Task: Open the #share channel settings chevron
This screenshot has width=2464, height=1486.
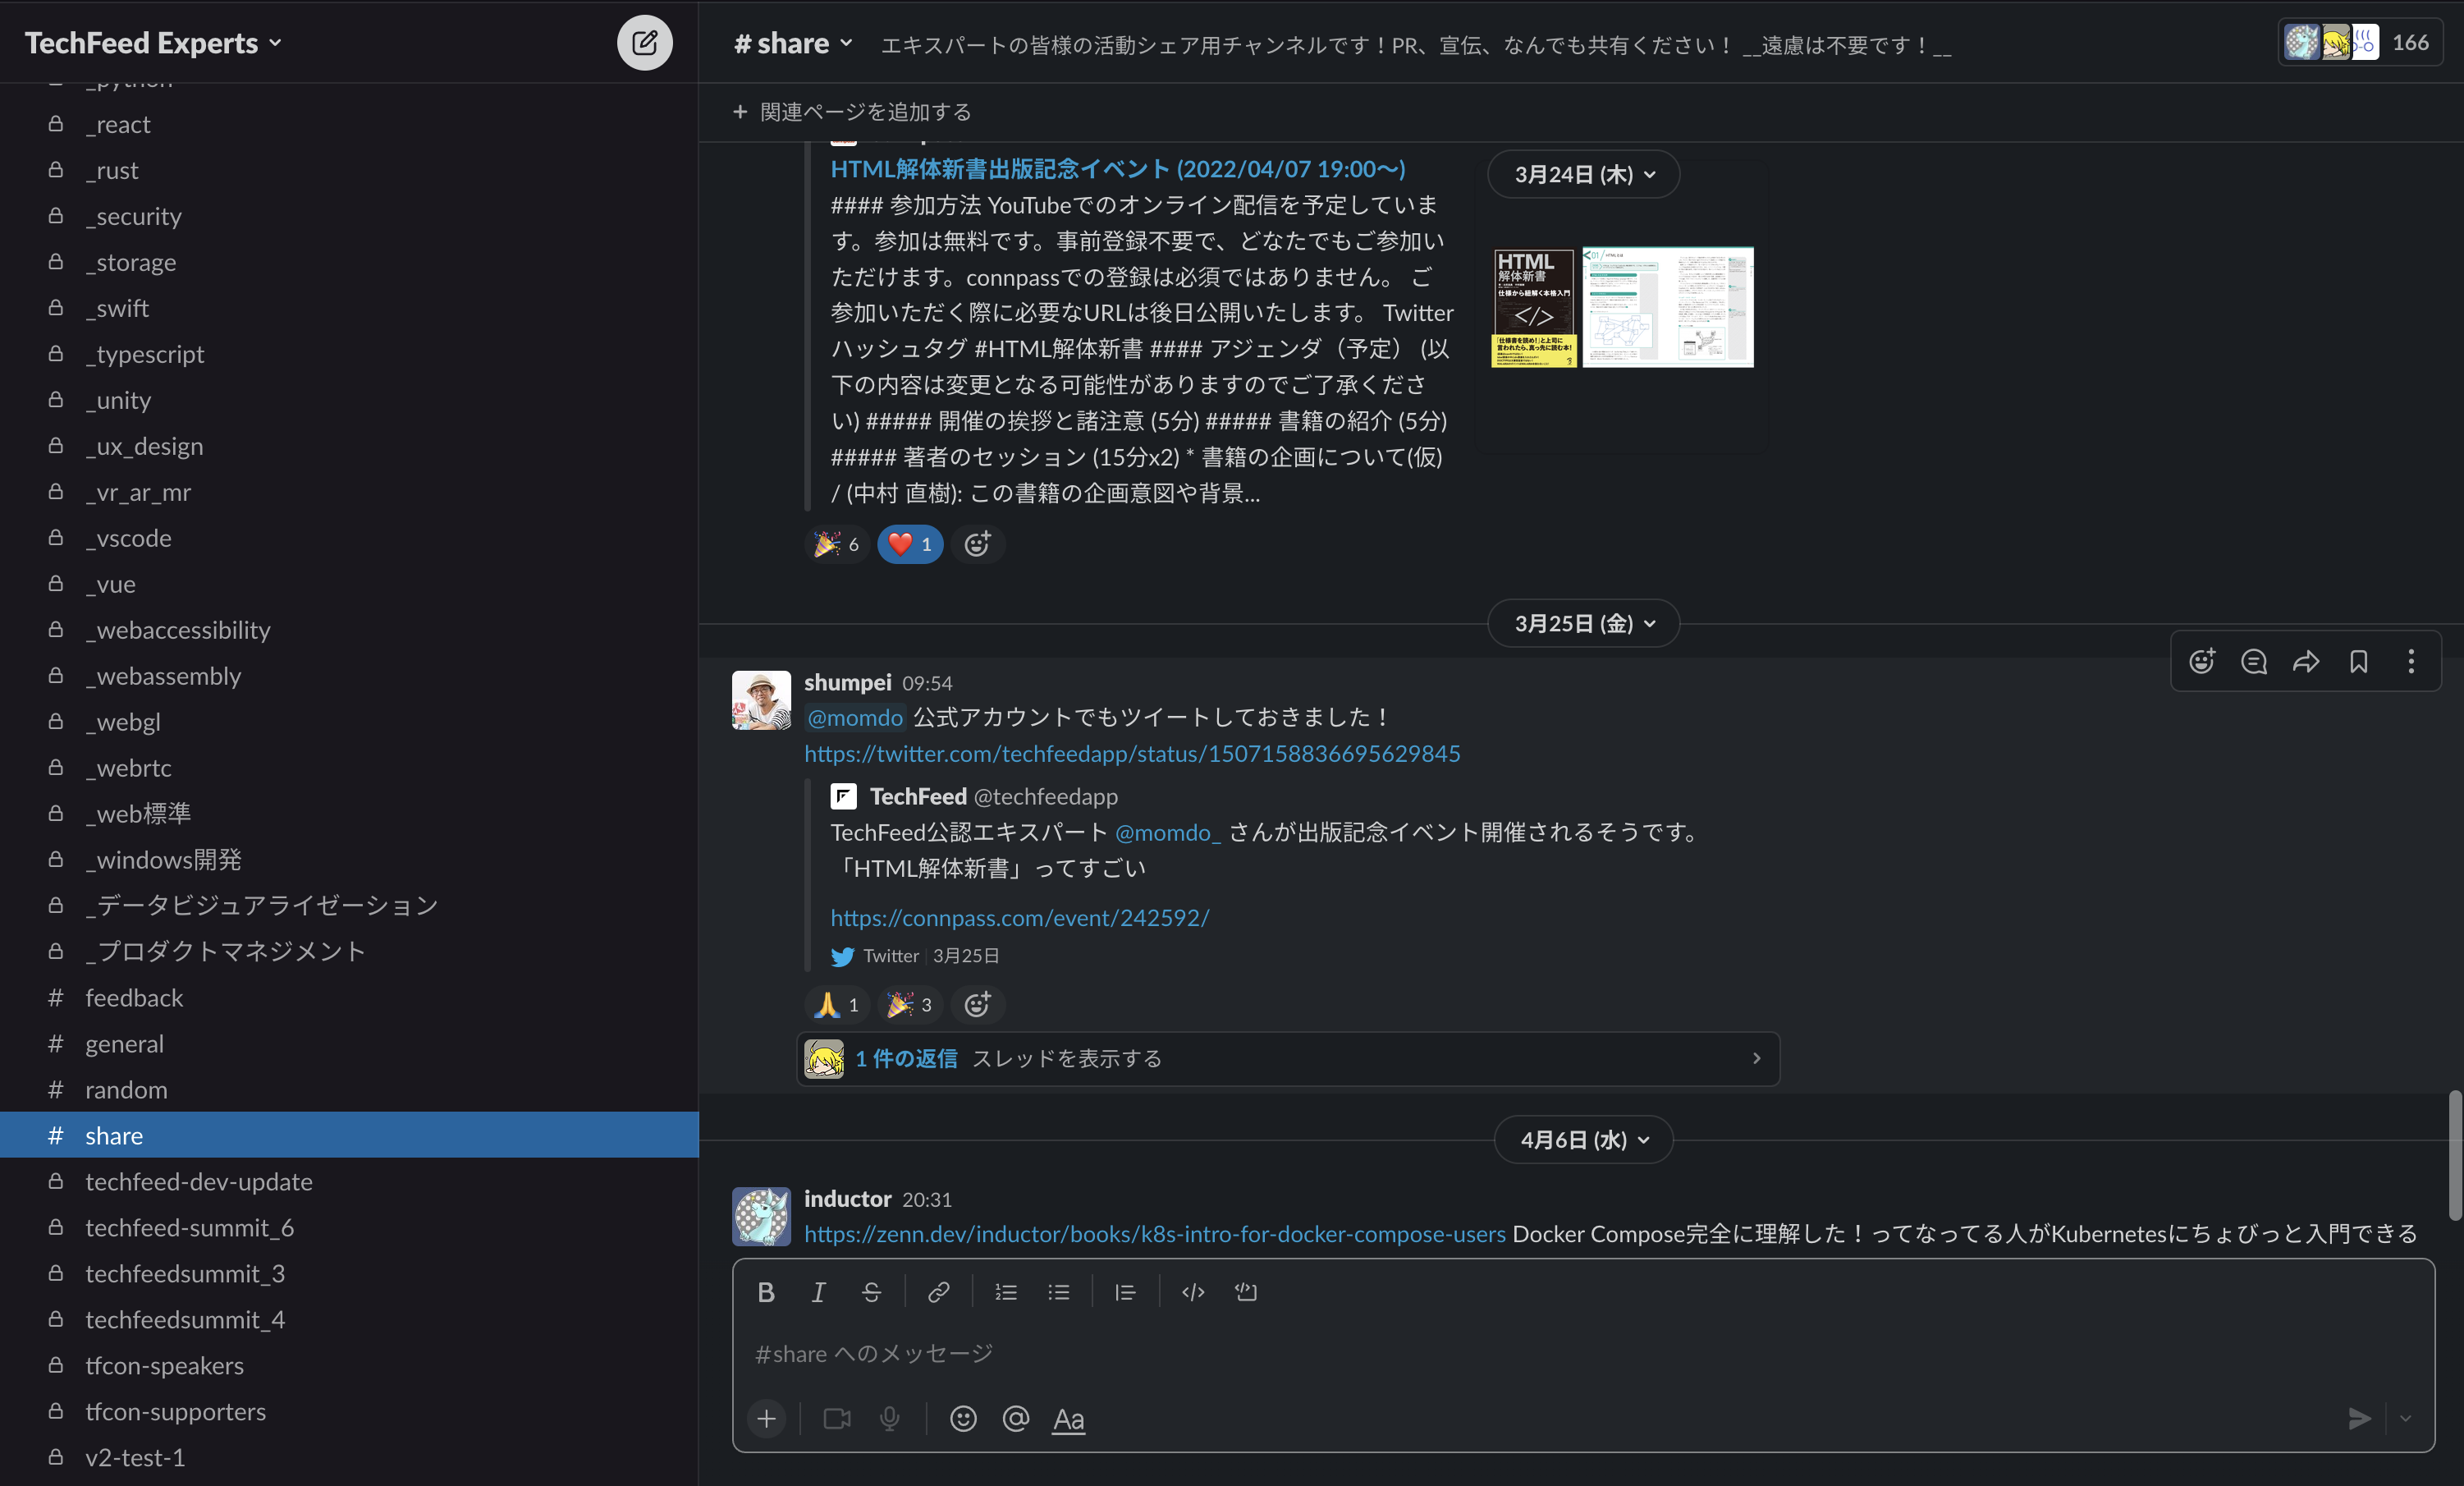Action: pos(847,43)
